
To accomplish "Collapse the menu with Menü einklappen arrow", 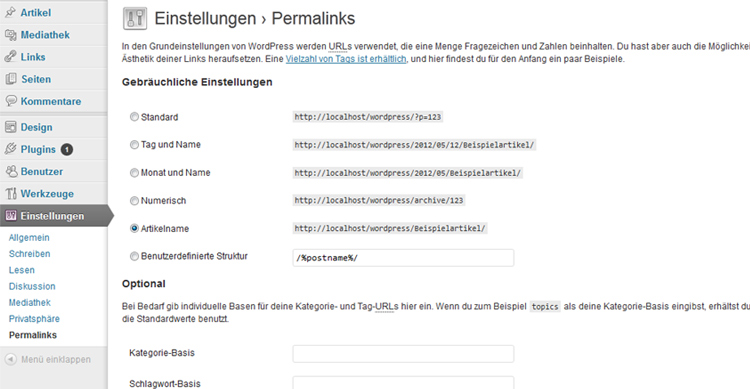I will [11, 359].
